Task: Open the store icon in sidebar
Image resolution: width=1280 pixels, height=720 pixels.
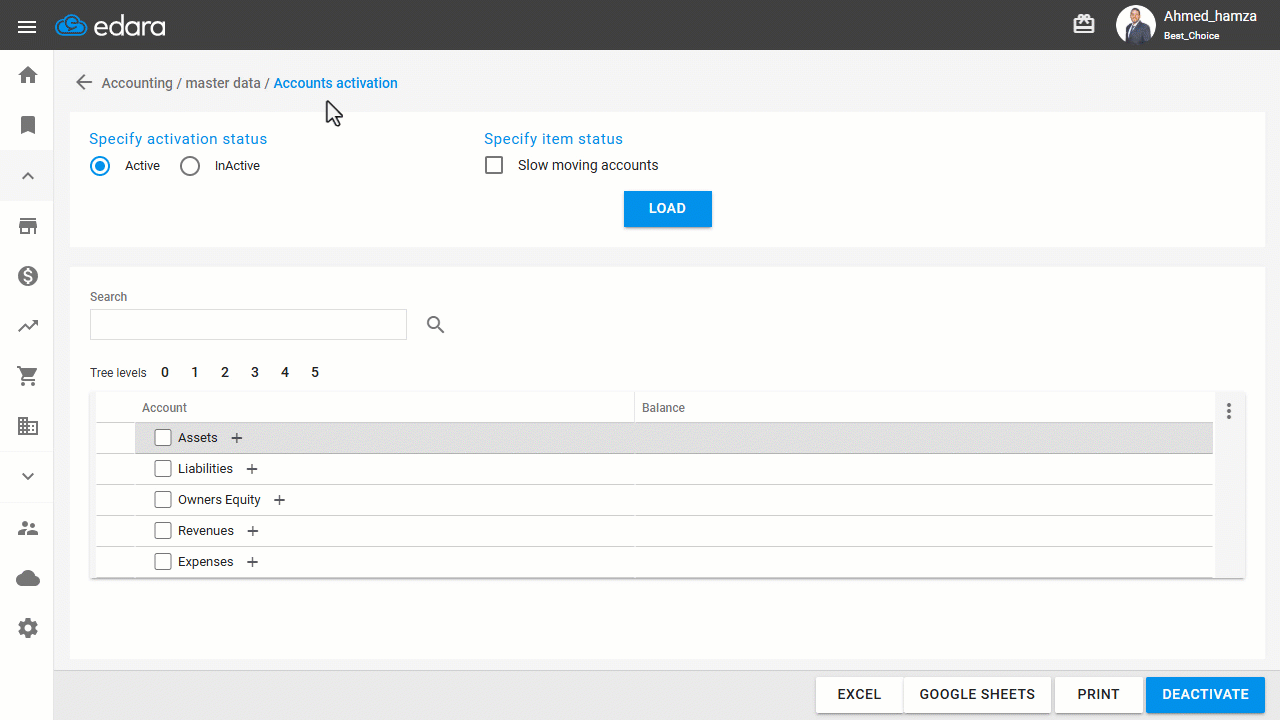Action: click(x=28, y=226)
